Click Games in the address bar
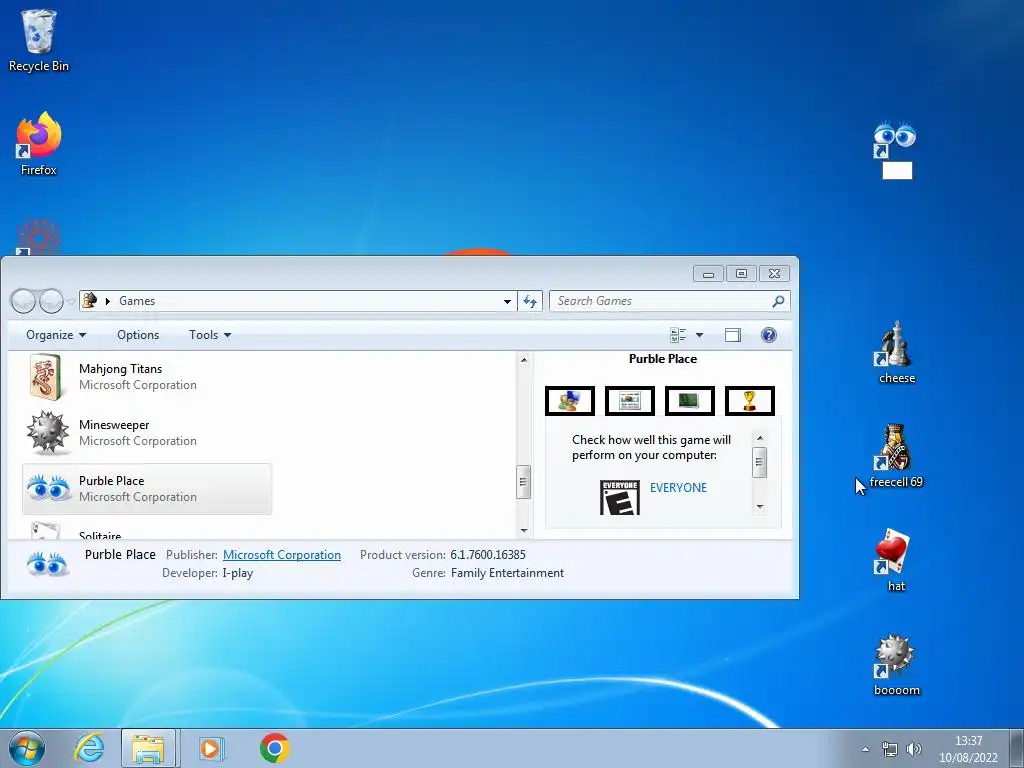Screen dimensions: 1024x768 pos(137,301)
